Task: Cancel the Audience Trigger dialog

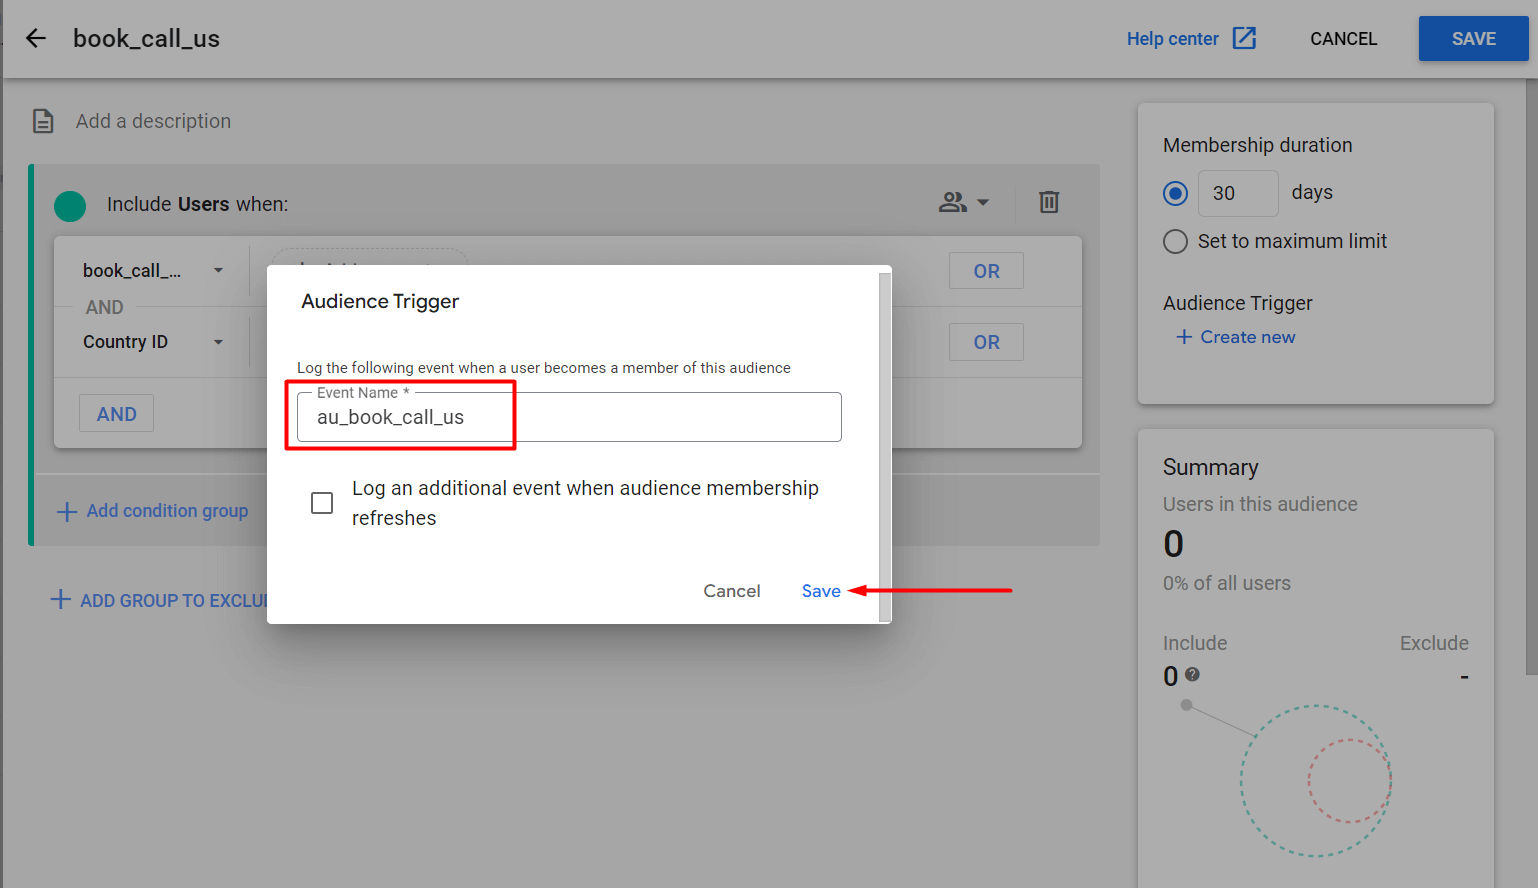Action: pyautogui.click(x=731, y=591)
